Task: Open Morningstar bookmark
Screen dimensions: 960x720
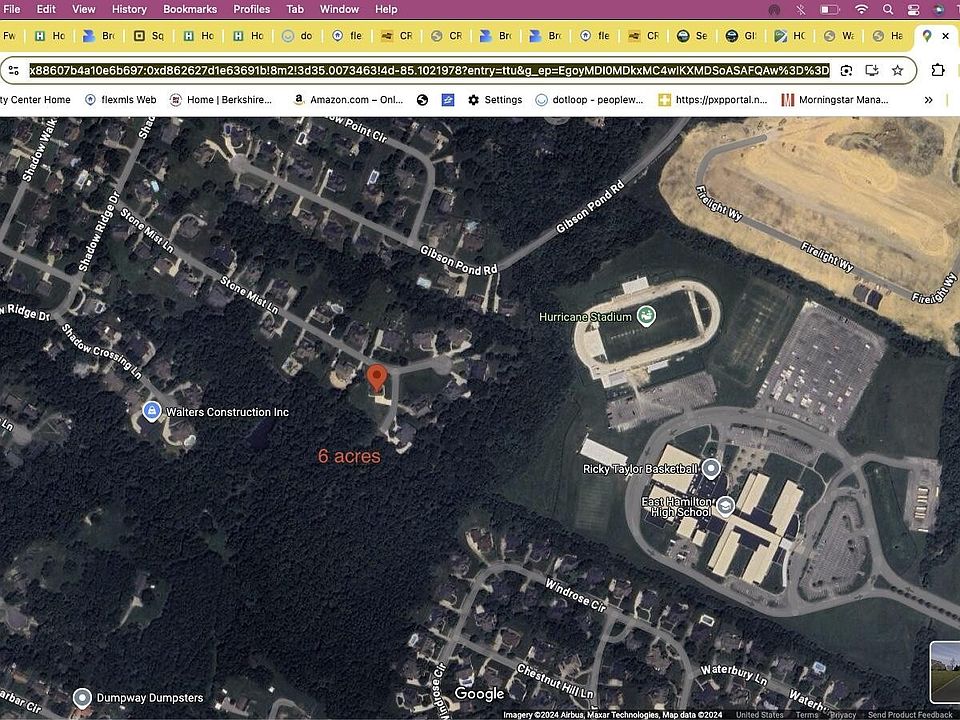Action: (x=836, y=100)
